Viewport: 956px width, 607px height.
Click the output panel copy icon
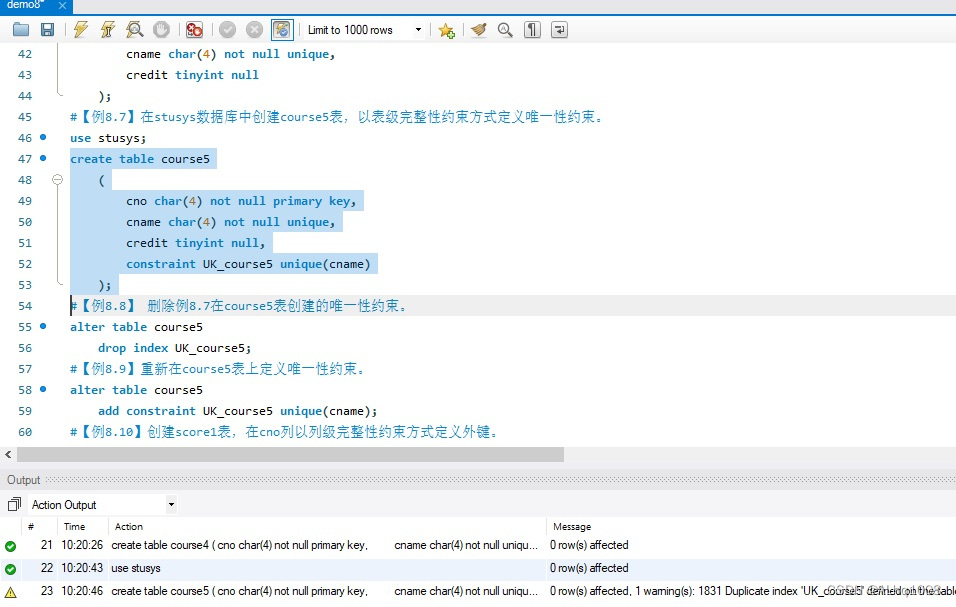[x=14, y=504]
